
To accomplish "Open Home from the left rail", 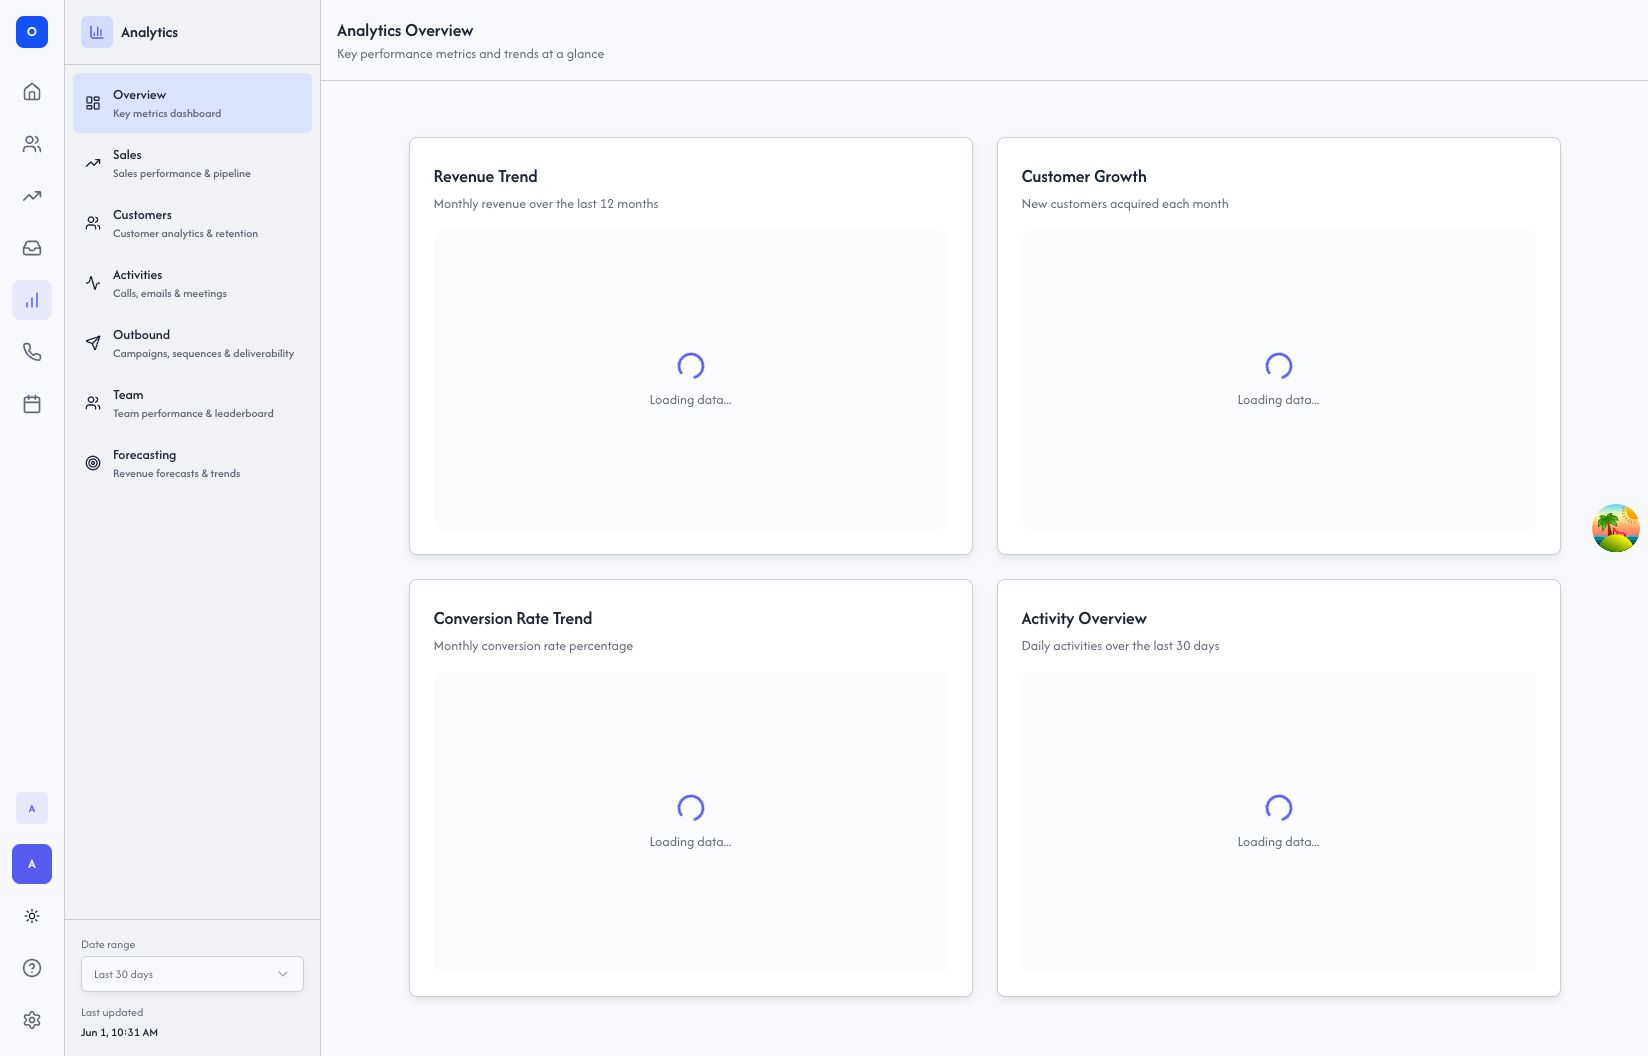I will click(32, 92).
